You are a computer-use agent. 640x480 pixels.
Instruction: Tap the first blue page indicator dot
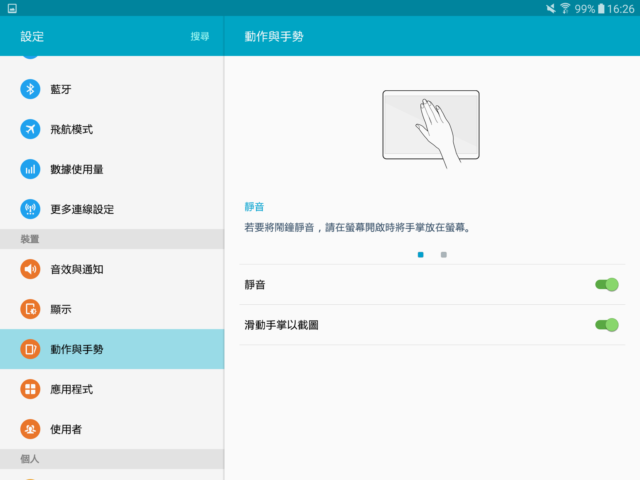(x=420, y=255)
